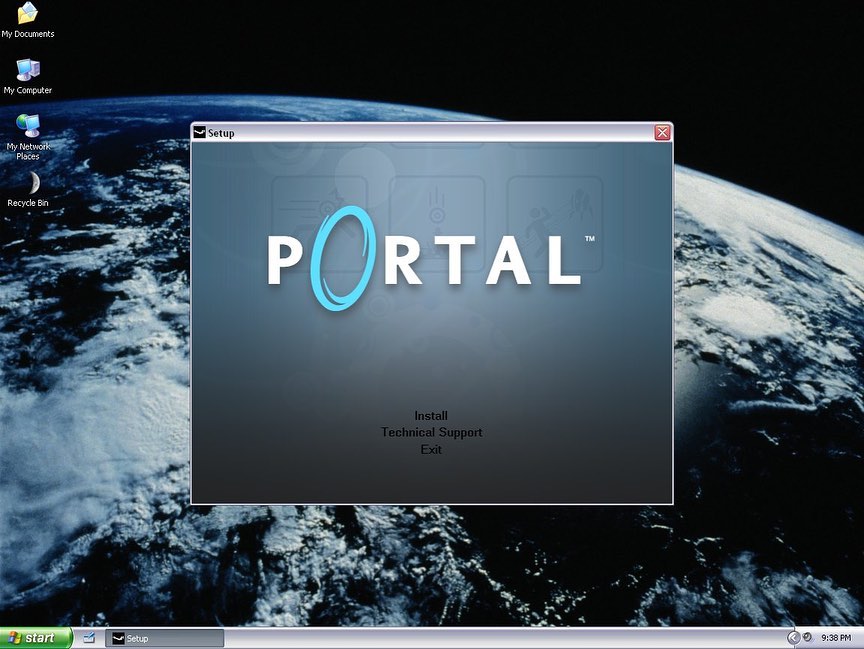This screenshot has width=864, height=649.
Task: Select the My Computer desktop icon
Action: [x=28, y=76]
